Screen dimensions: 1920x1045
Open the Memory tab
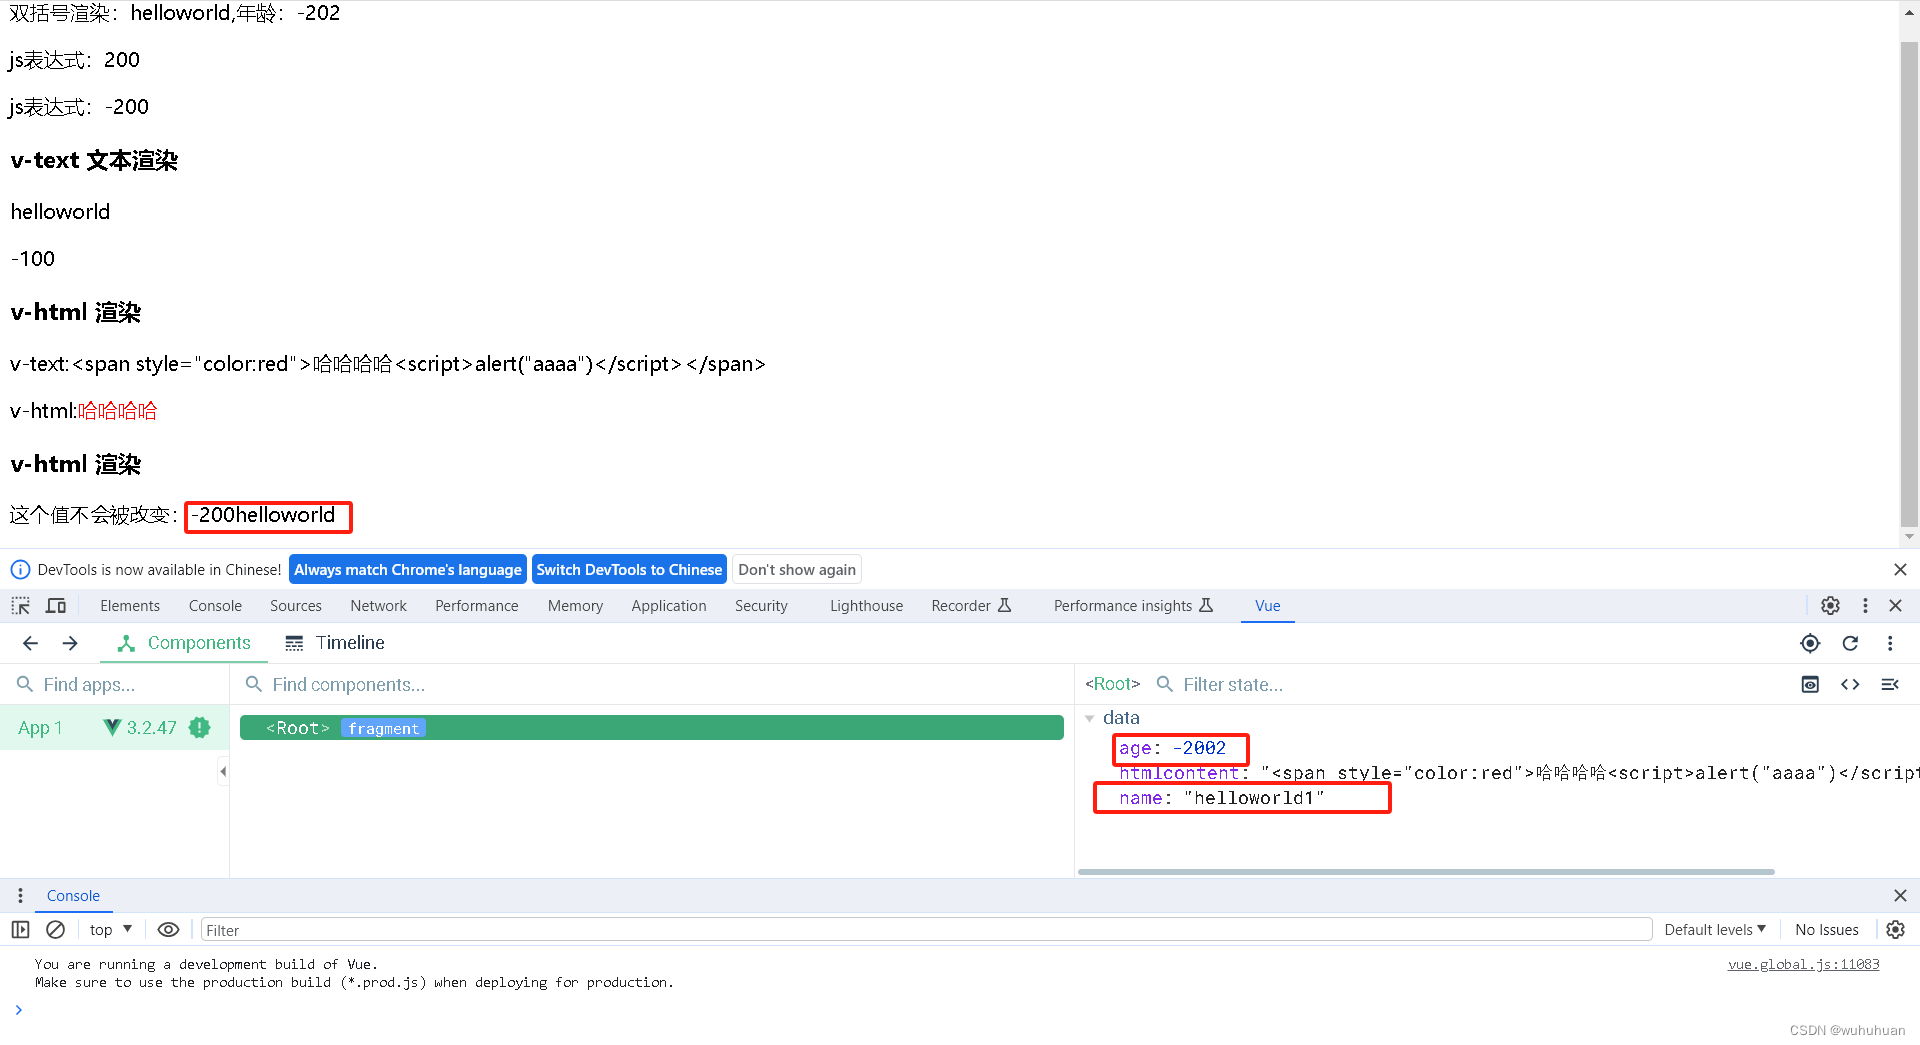click(575, 606)
